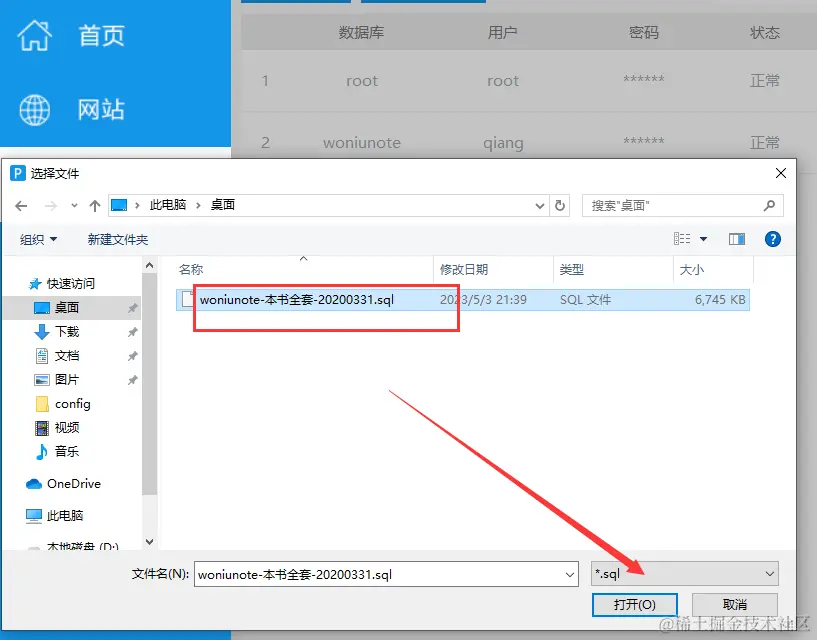Click the 6,745 KB size cell
The height and width of the screenshot is (640, 817).
(x=720, y=300)
